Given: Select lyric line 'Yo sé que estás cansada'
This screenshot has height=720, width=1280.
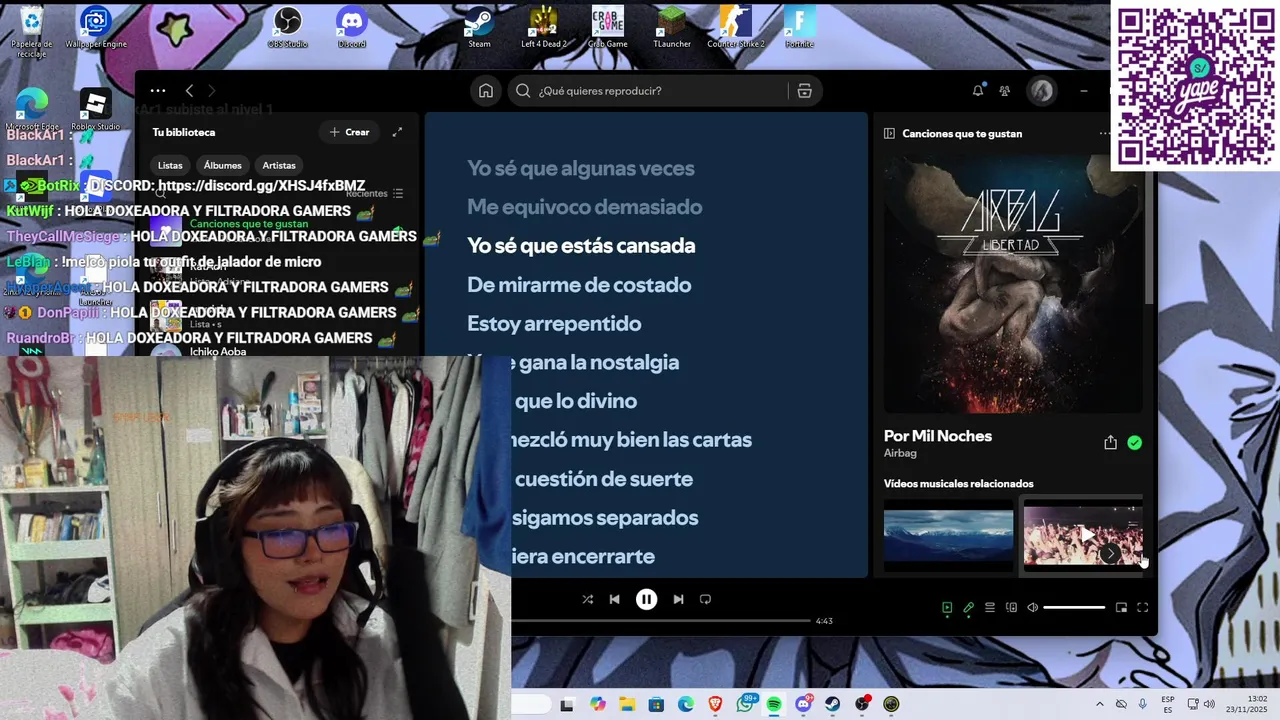Looking at the screenshot, I should tap(581, 246).
